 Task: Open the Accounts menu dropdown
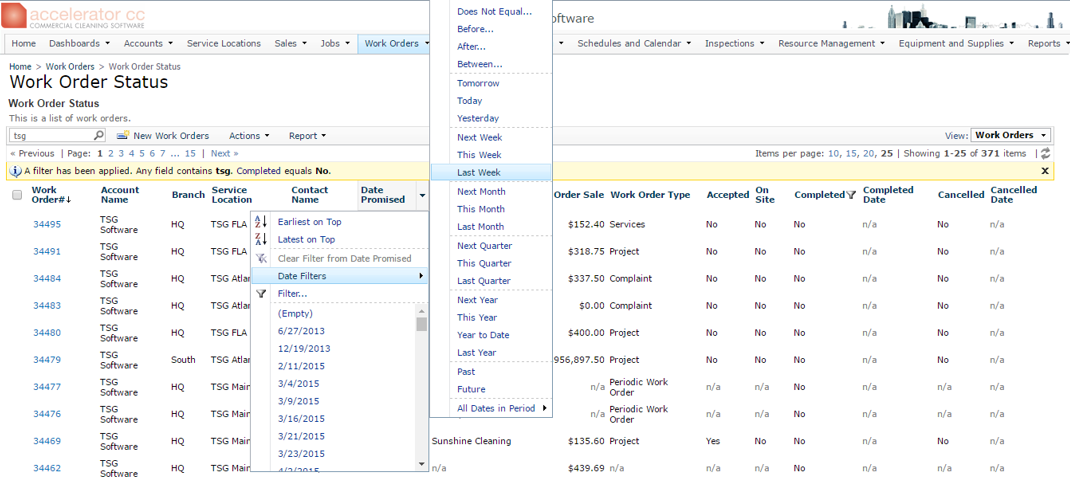click(148, 43)
